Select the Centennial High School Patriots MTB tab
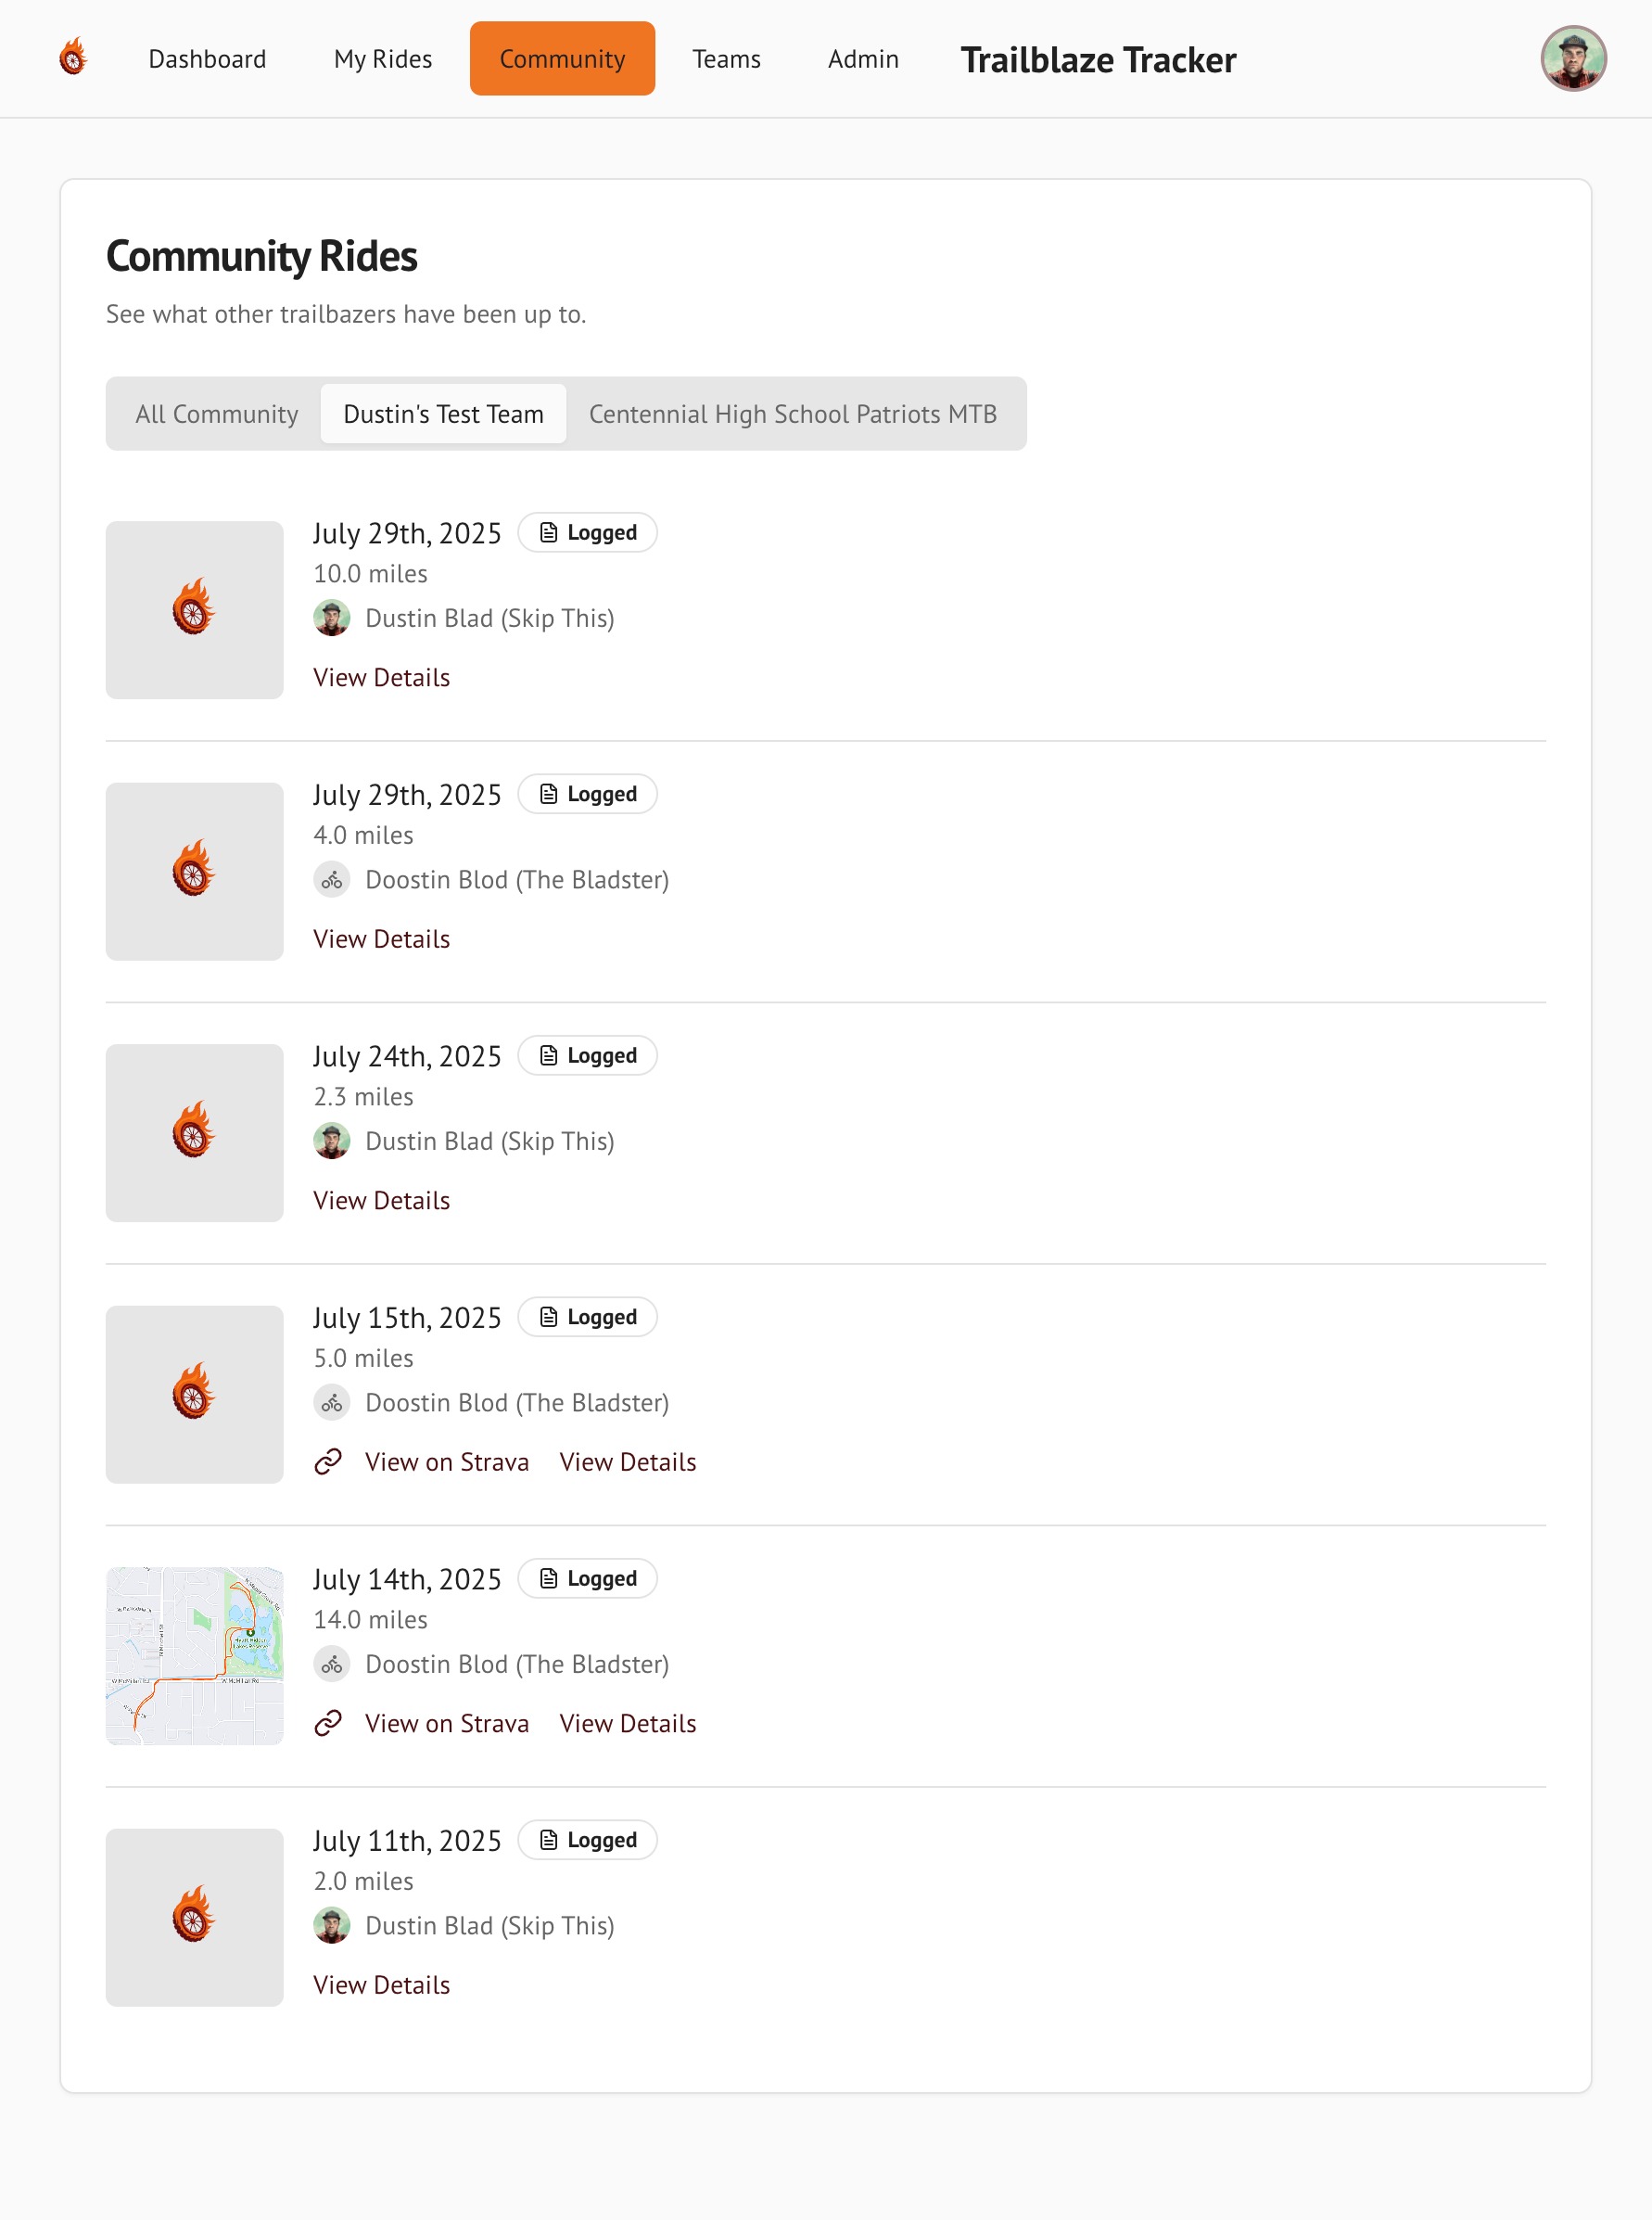This screenshot has height=2220, width=1652. [x=792, y=414]
